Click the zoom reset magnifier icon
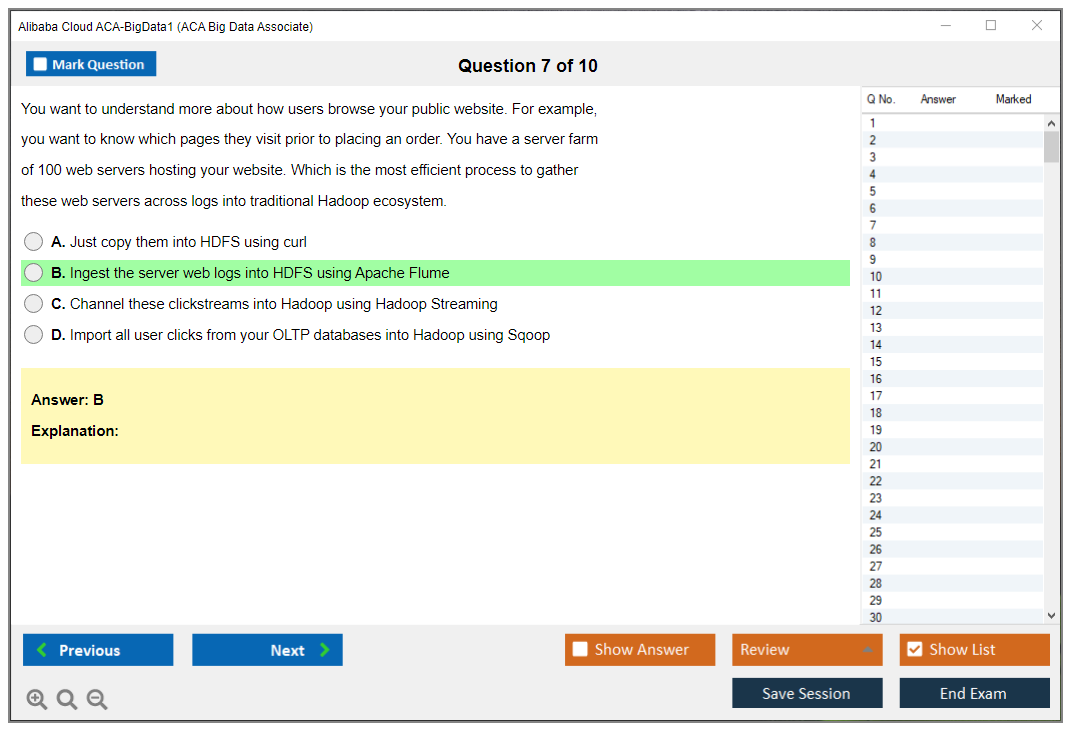Image resolution: width=1075 pixels, height=735 pixels. [67, 700]
